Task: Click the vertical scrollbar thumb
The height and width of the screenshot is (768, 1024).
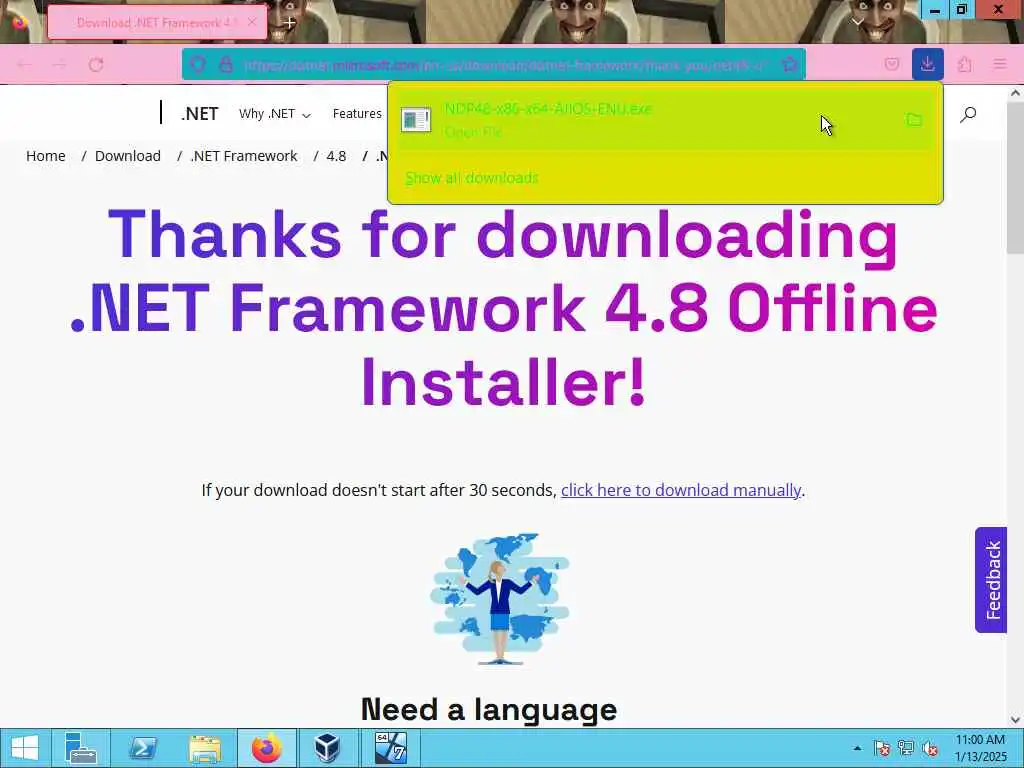Action: [1015, 178]
